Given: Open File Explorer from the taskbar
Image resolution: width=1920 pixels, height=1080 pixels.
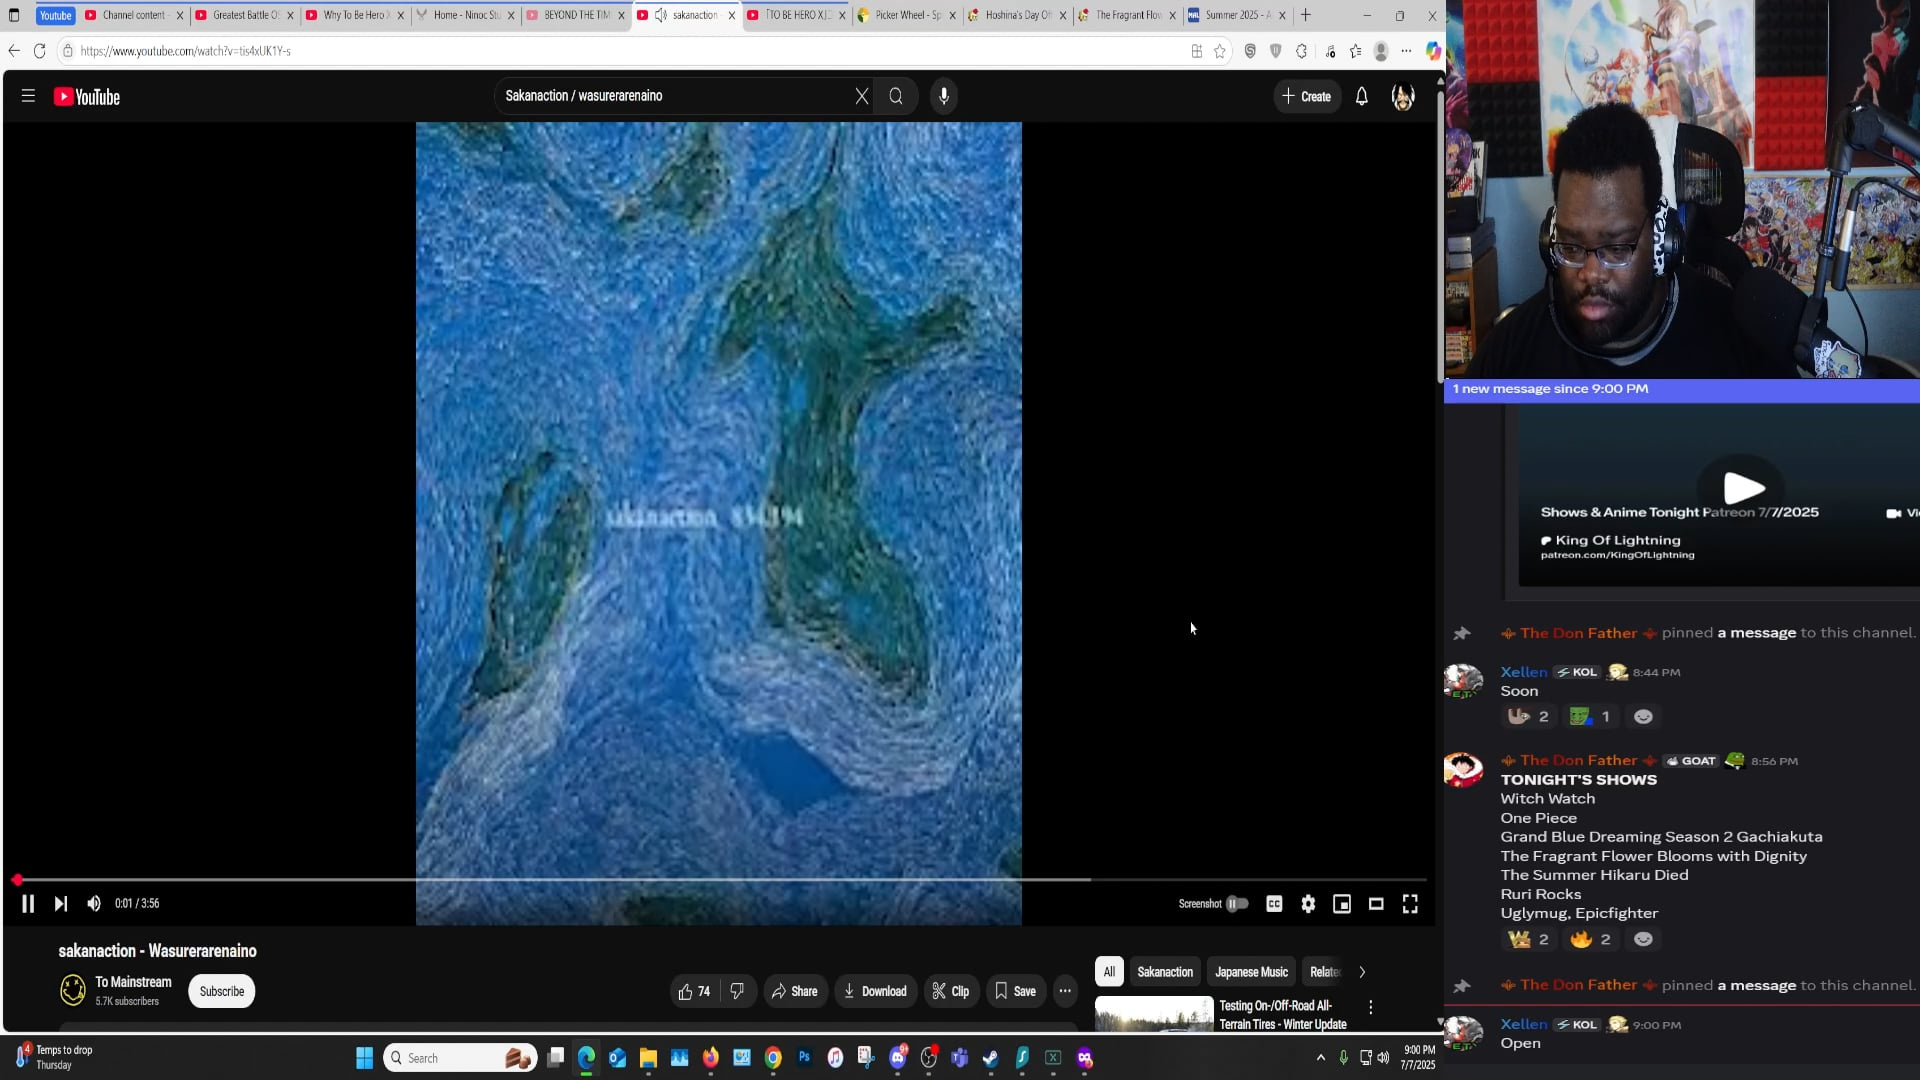Looking at the screenshot, I should (x=648, y=1058).
